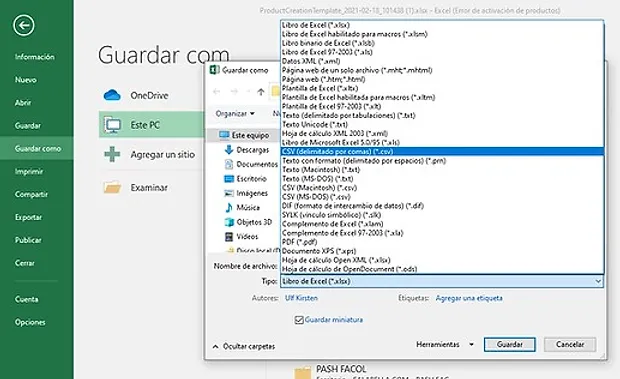Select Libro binario de Excel (*.xlsb)
The width and height of the screenshot is (620, 379).
coord(442,43)
